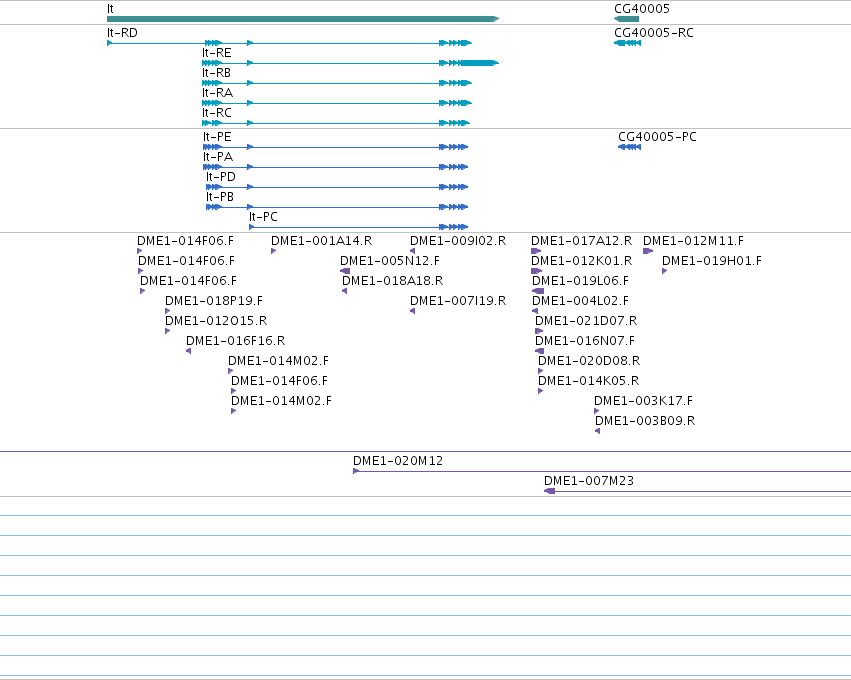The width and height of the screenshot is (851, 680).
Task: Click the DME1-014K05.R label
Action: 588,382
